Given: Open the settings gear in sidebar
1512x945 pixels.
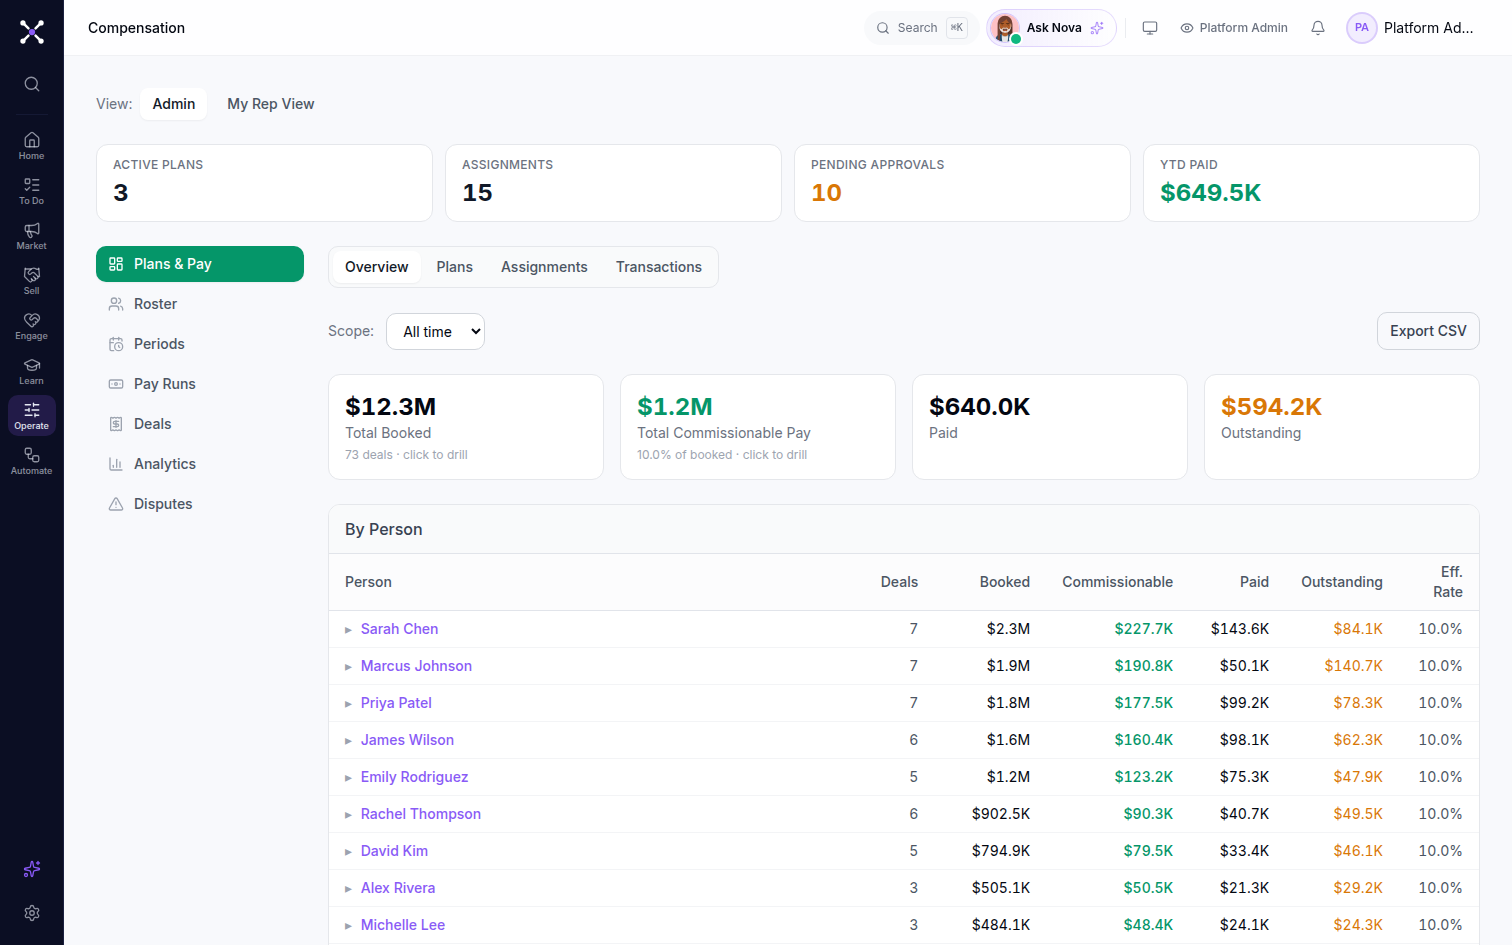Looking at the screenshot, I should 32,913.
